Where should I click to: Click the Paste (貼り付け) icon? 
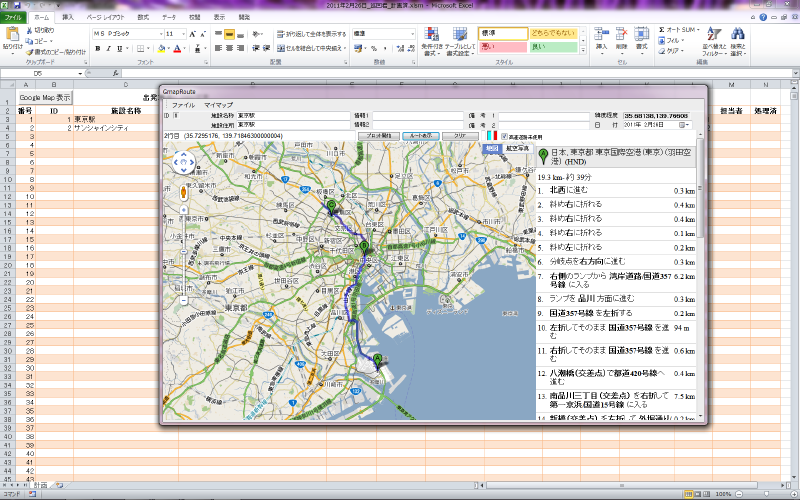(x=11, y=35)
